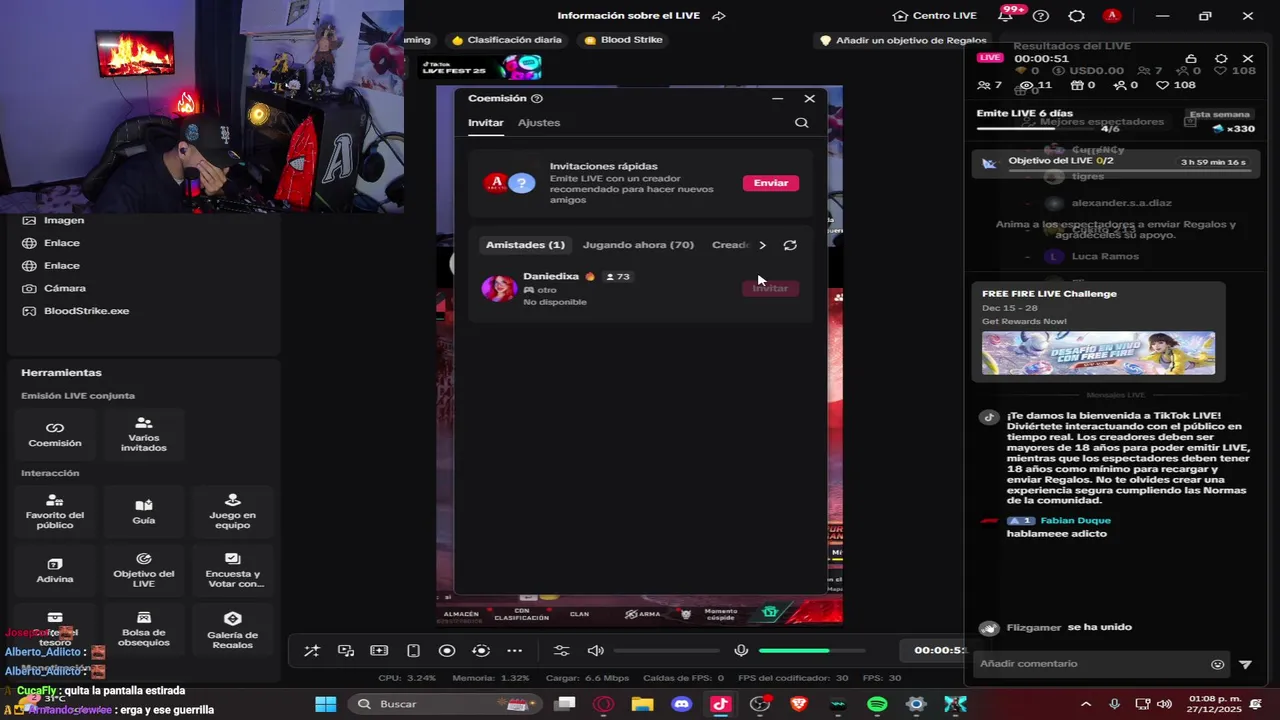Click the record circle icon
The image size is (1280, 720).
[x=447, y=651]
